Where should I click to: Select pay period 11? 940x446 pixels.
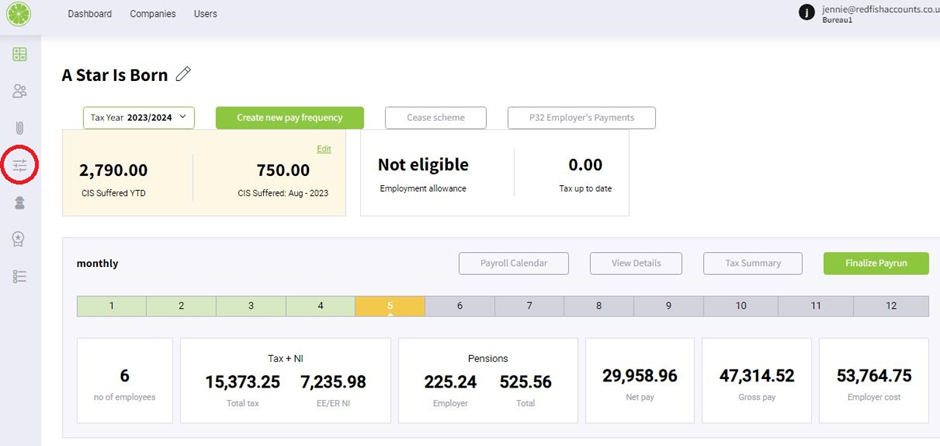point(816,306)
